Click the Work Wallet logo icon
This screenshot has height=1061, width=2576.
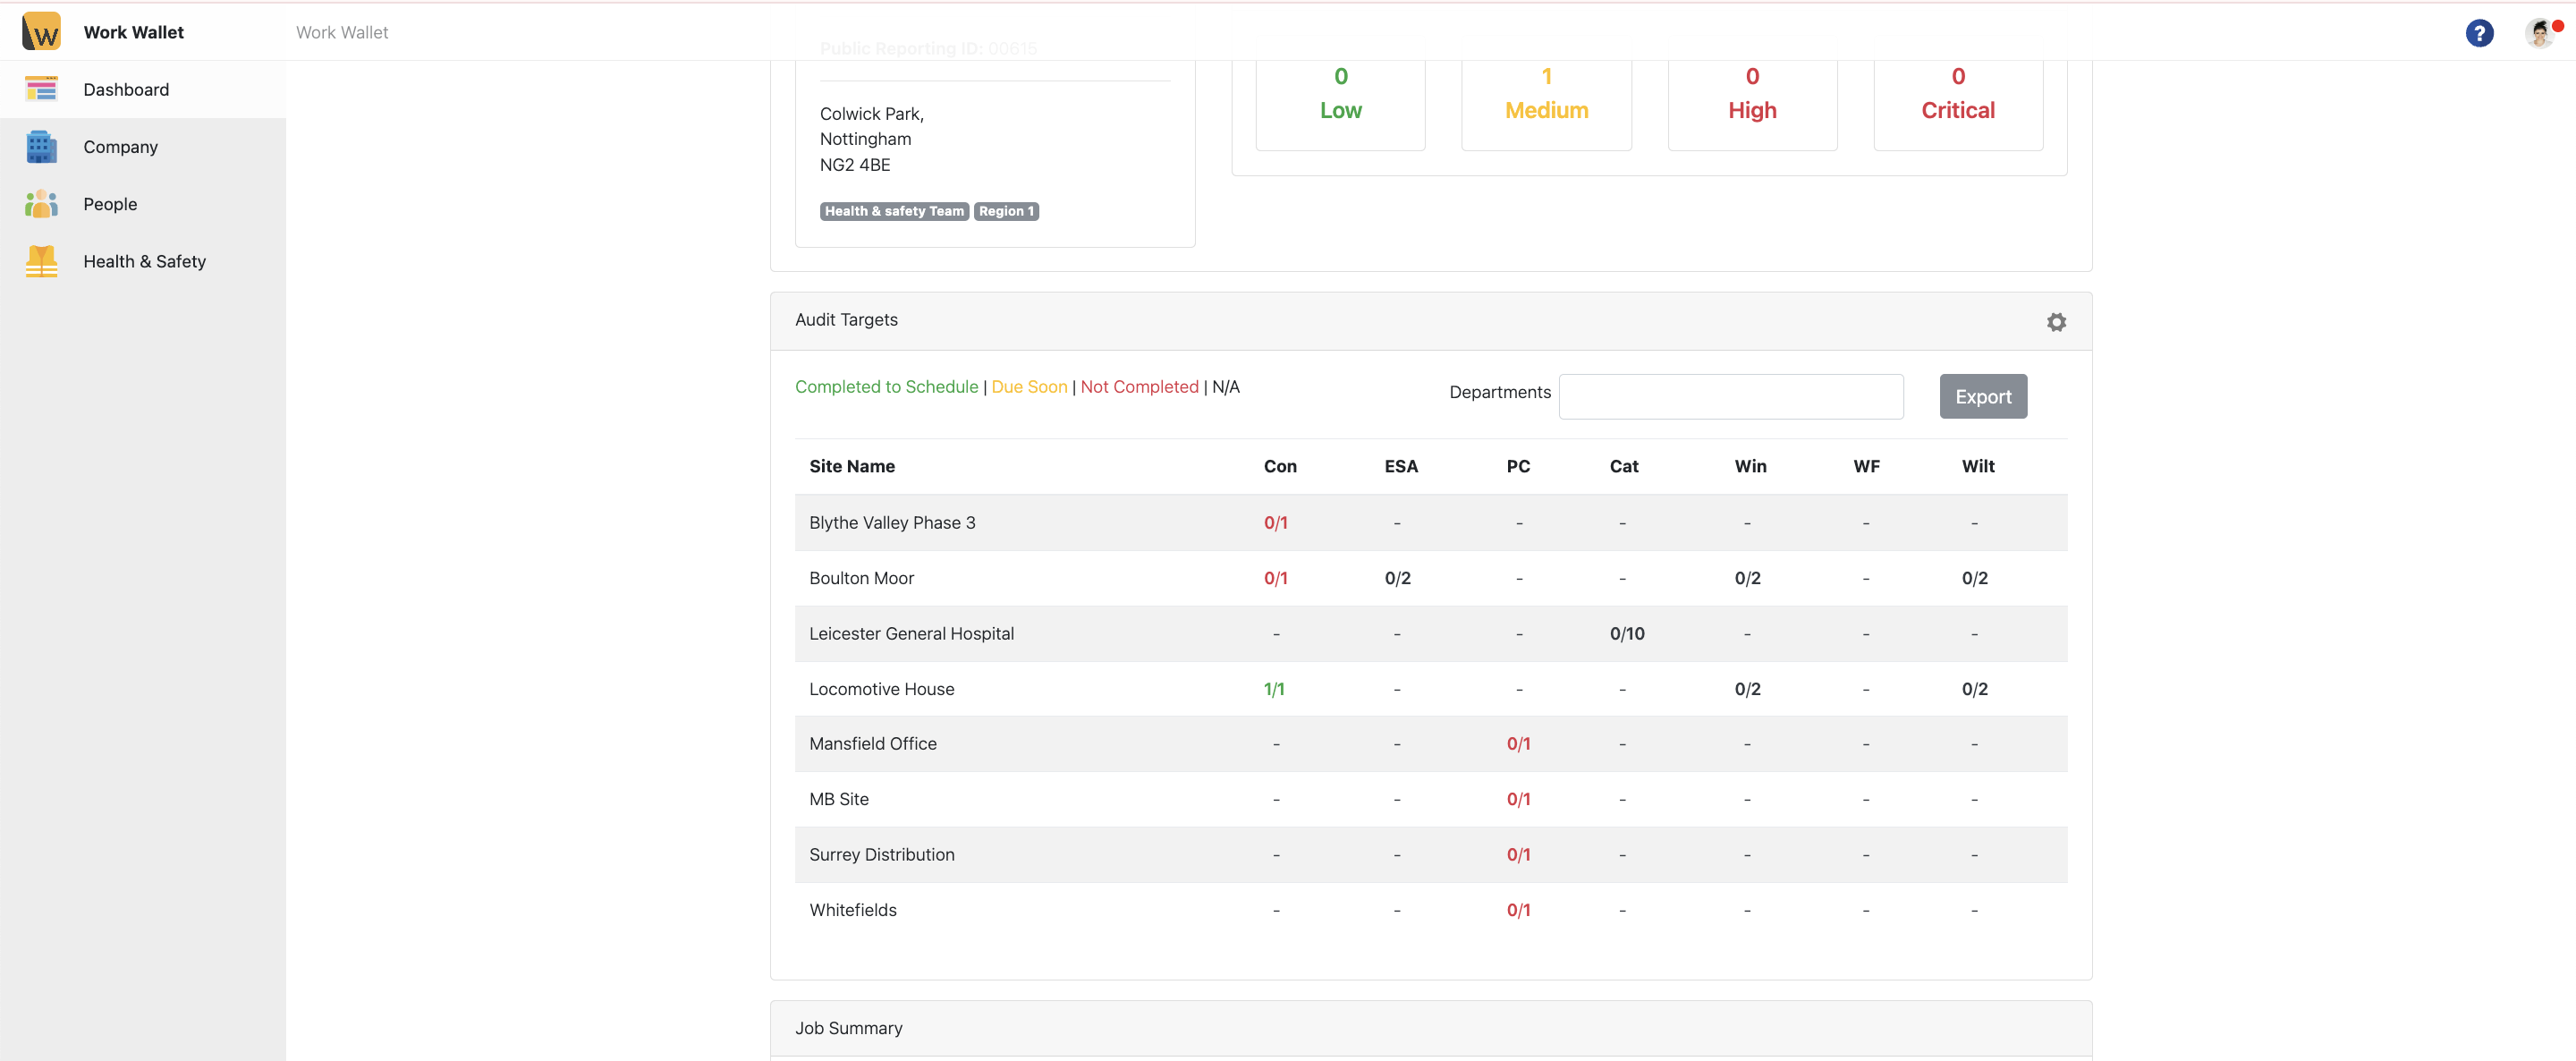[41, 31]
